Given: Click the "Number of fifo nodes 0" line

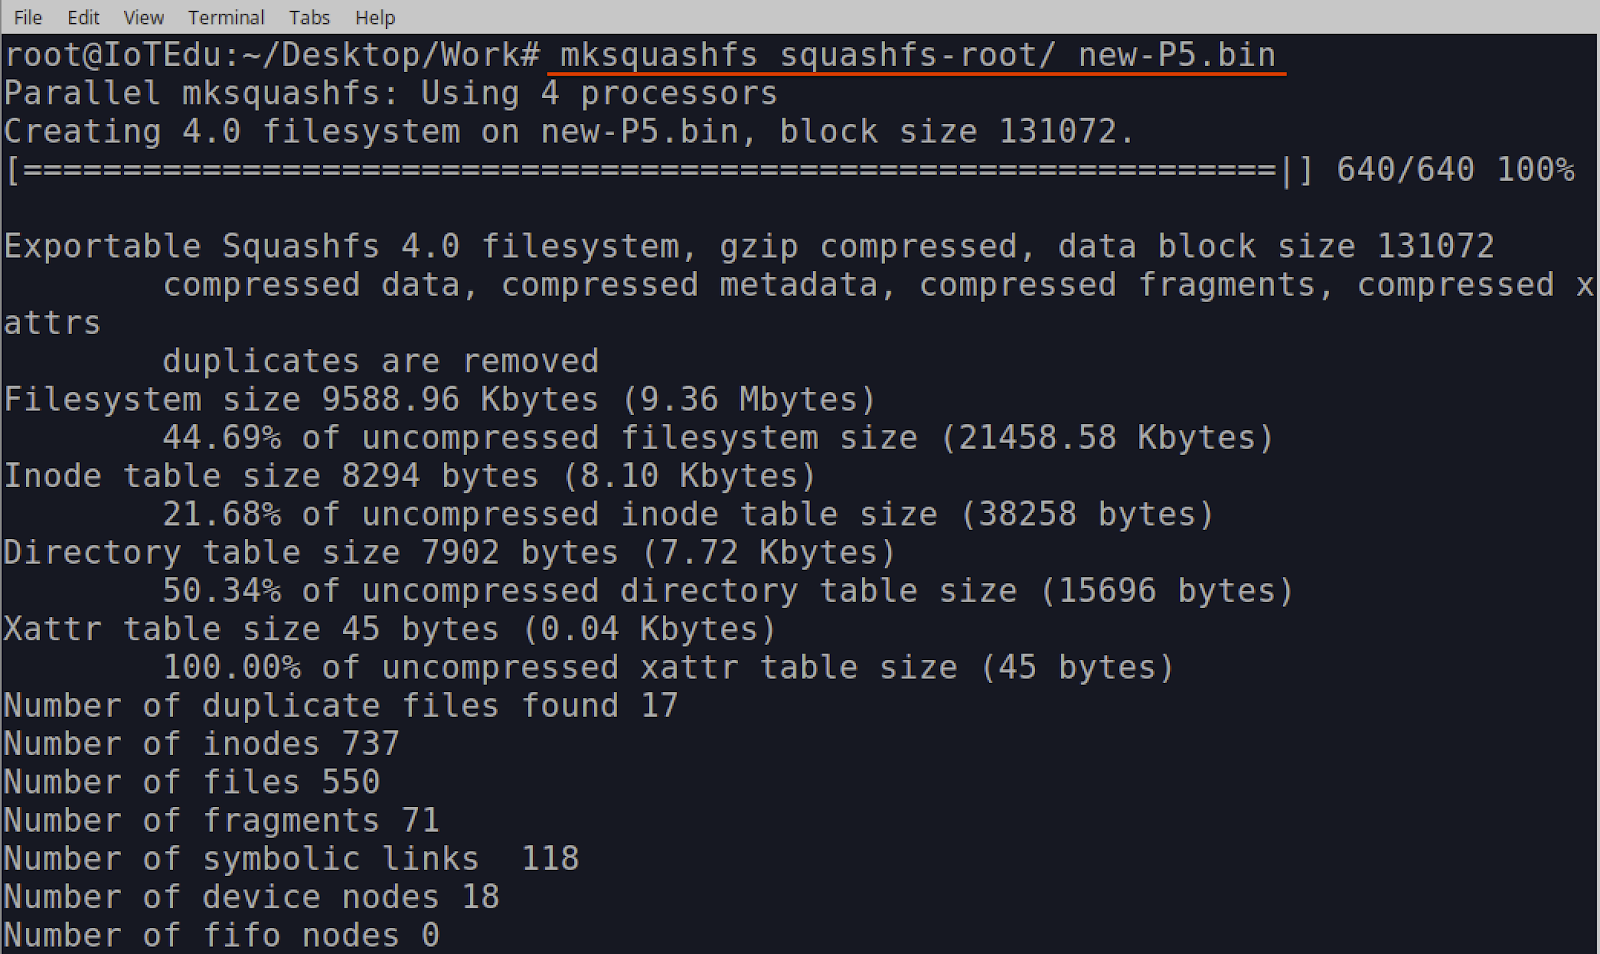Looking at the screenshot, I should click(221, 935).
